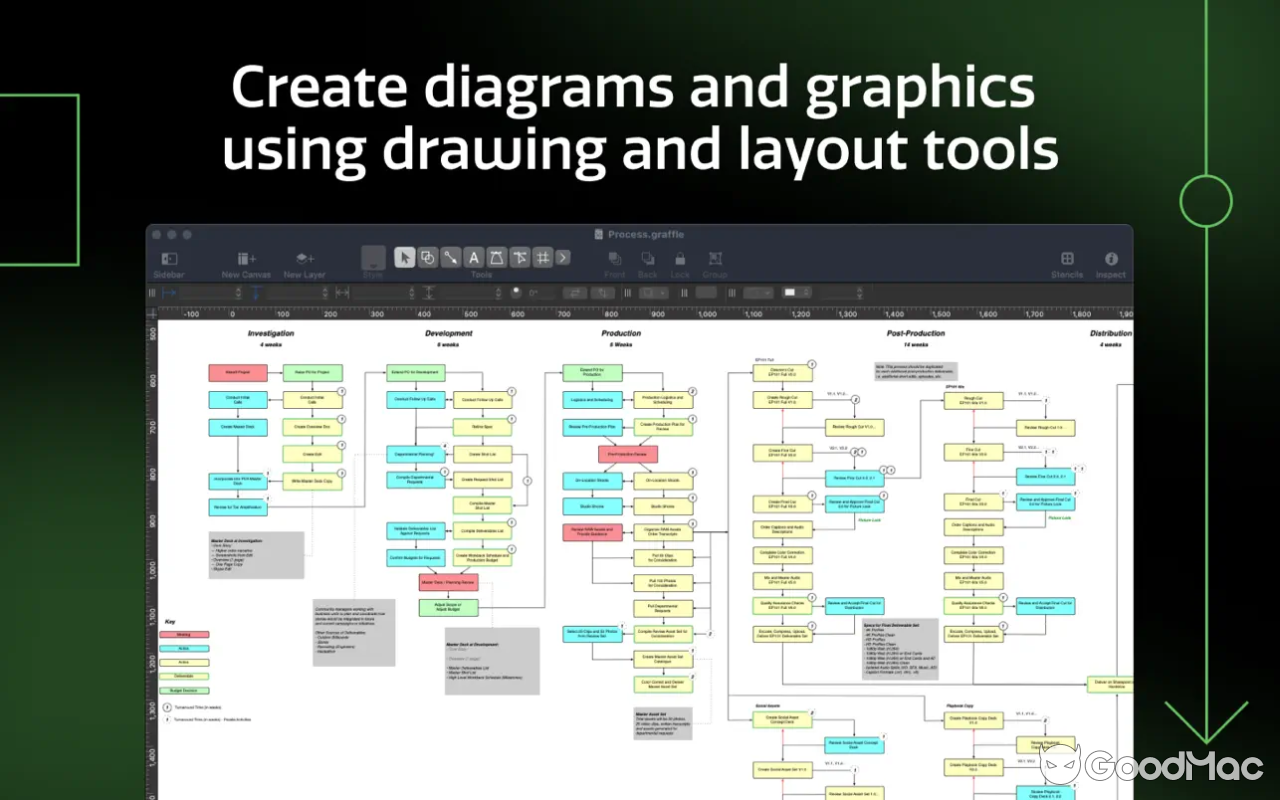Flip the selection horizontally
Image resolution: width=1280 pixels, height=800 pixels.
click(575, 292)
